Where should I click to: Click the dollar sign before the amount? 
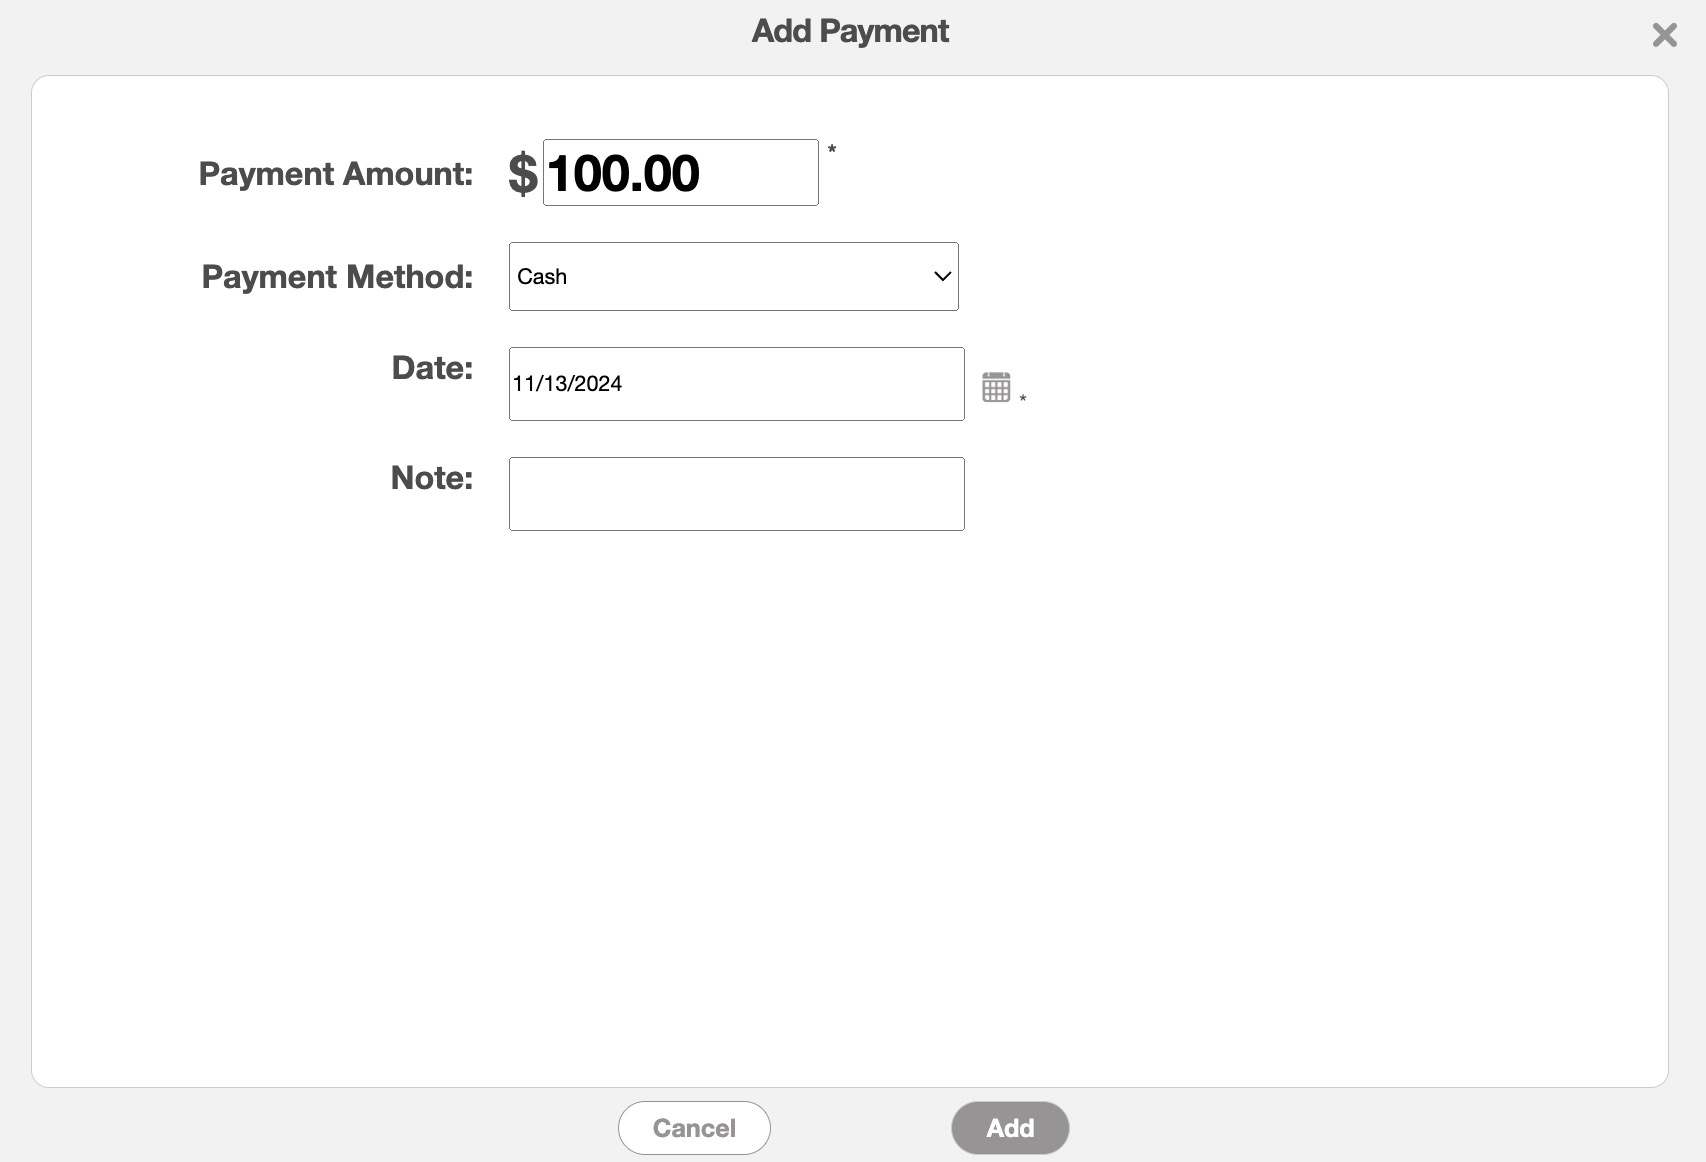522,174
